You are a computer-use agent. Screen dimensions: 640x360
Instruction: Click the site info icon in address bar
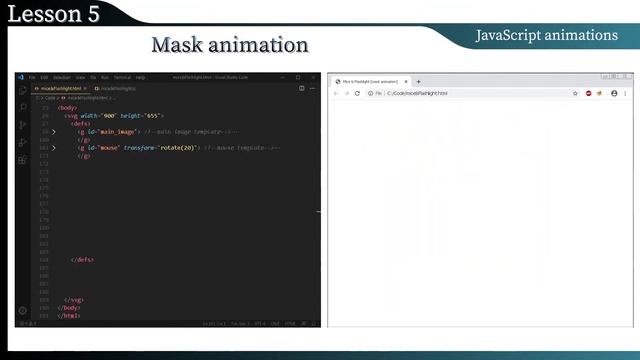tap(370, 93)
